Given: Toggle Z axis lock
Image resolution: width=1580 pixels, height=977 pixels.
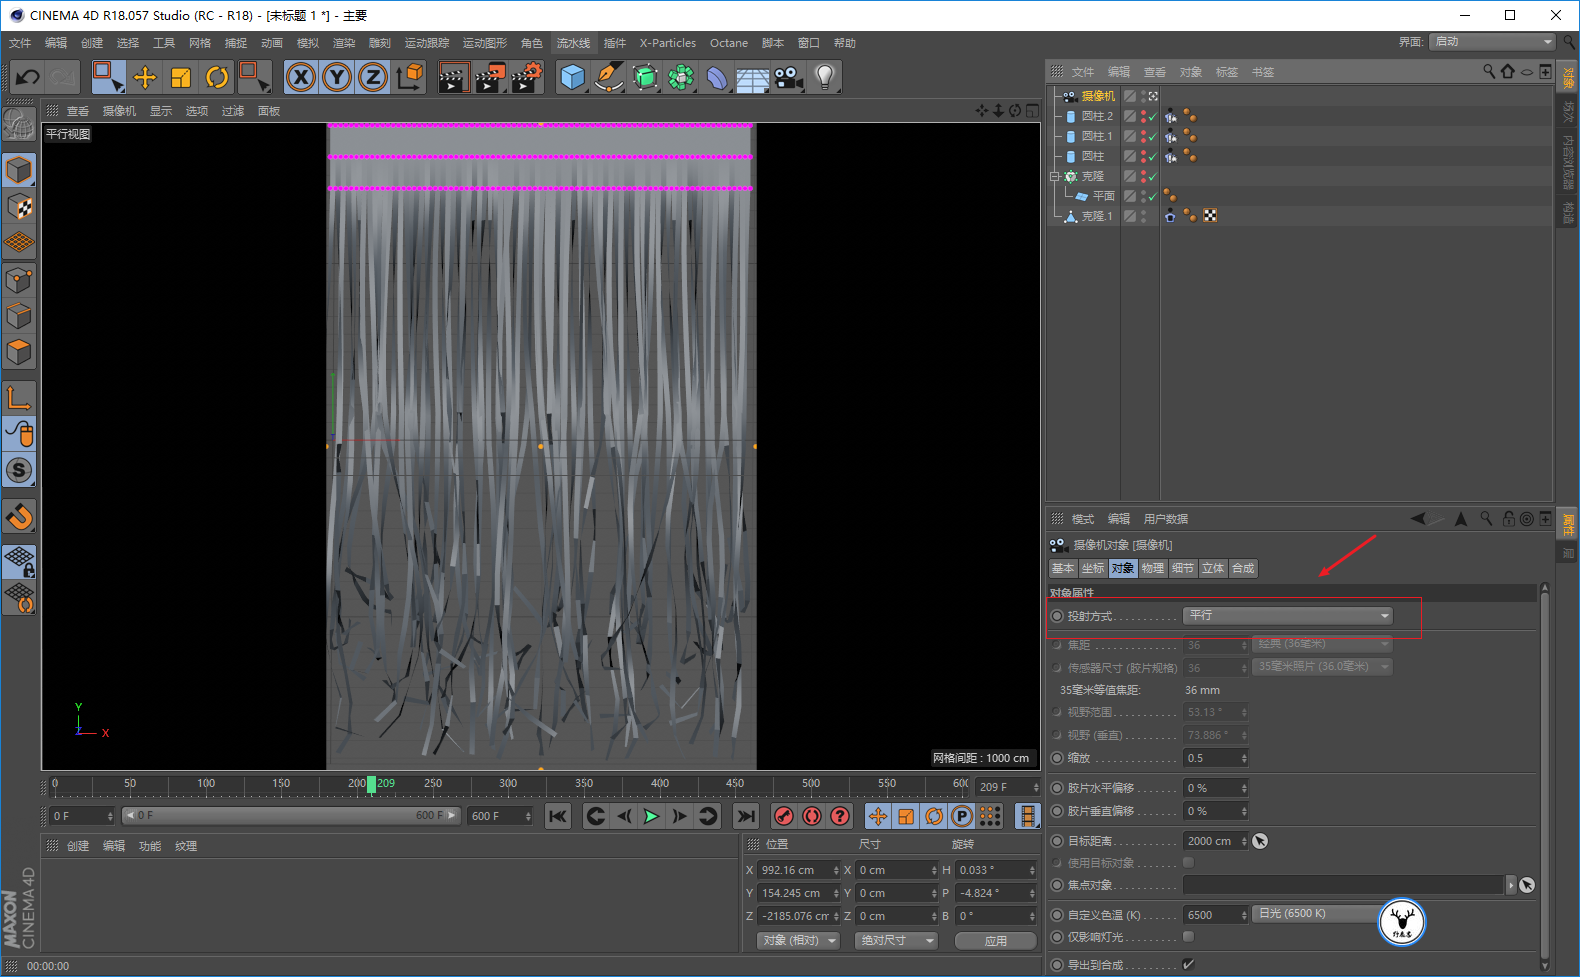Looking at the screenshot, I should pyautogui.click(x=373, y=77).
